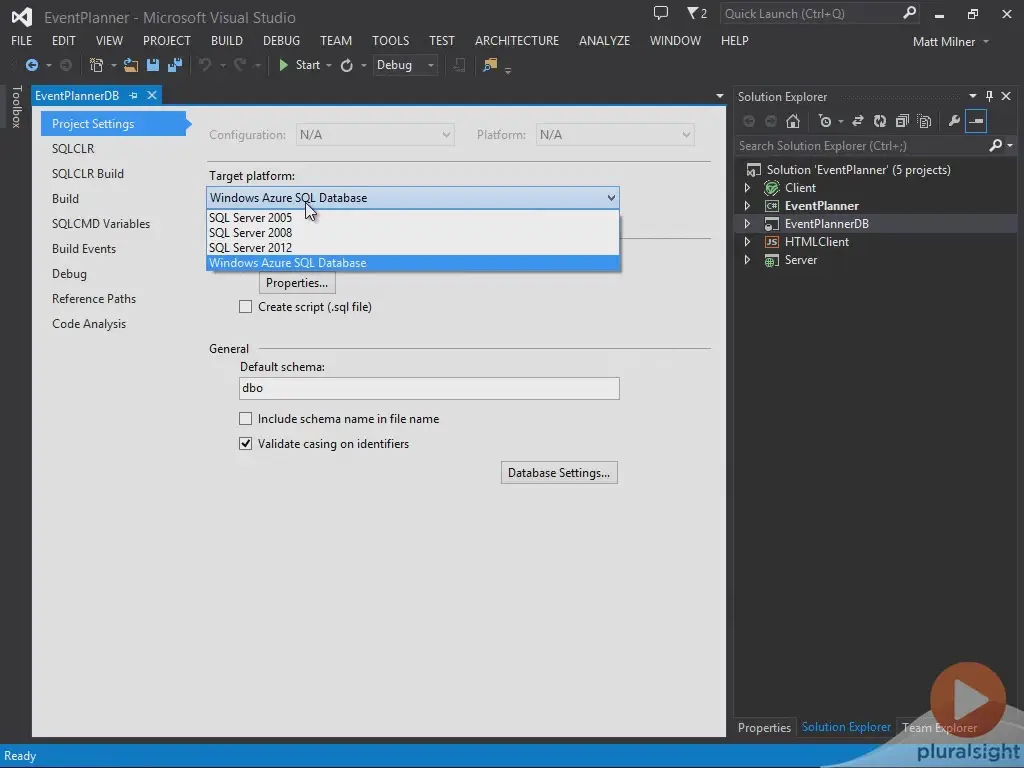
Task: Click the Database Settings... button
Action: 559,473
